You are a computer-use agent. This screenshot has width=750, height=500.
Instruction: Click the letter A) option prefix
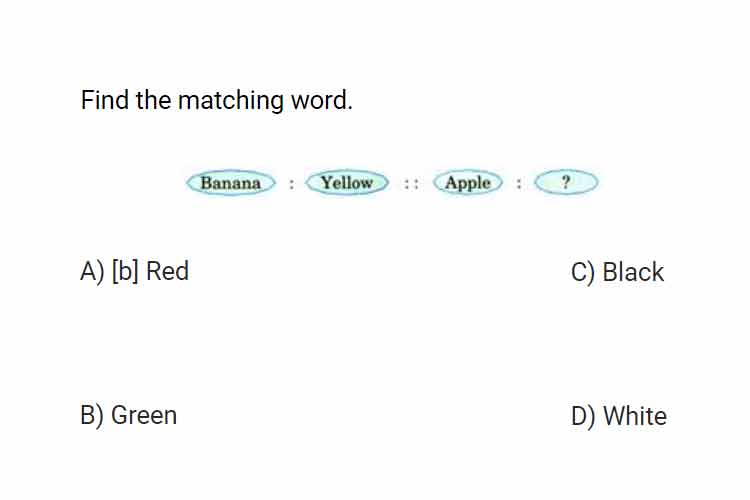click(92, 272)
